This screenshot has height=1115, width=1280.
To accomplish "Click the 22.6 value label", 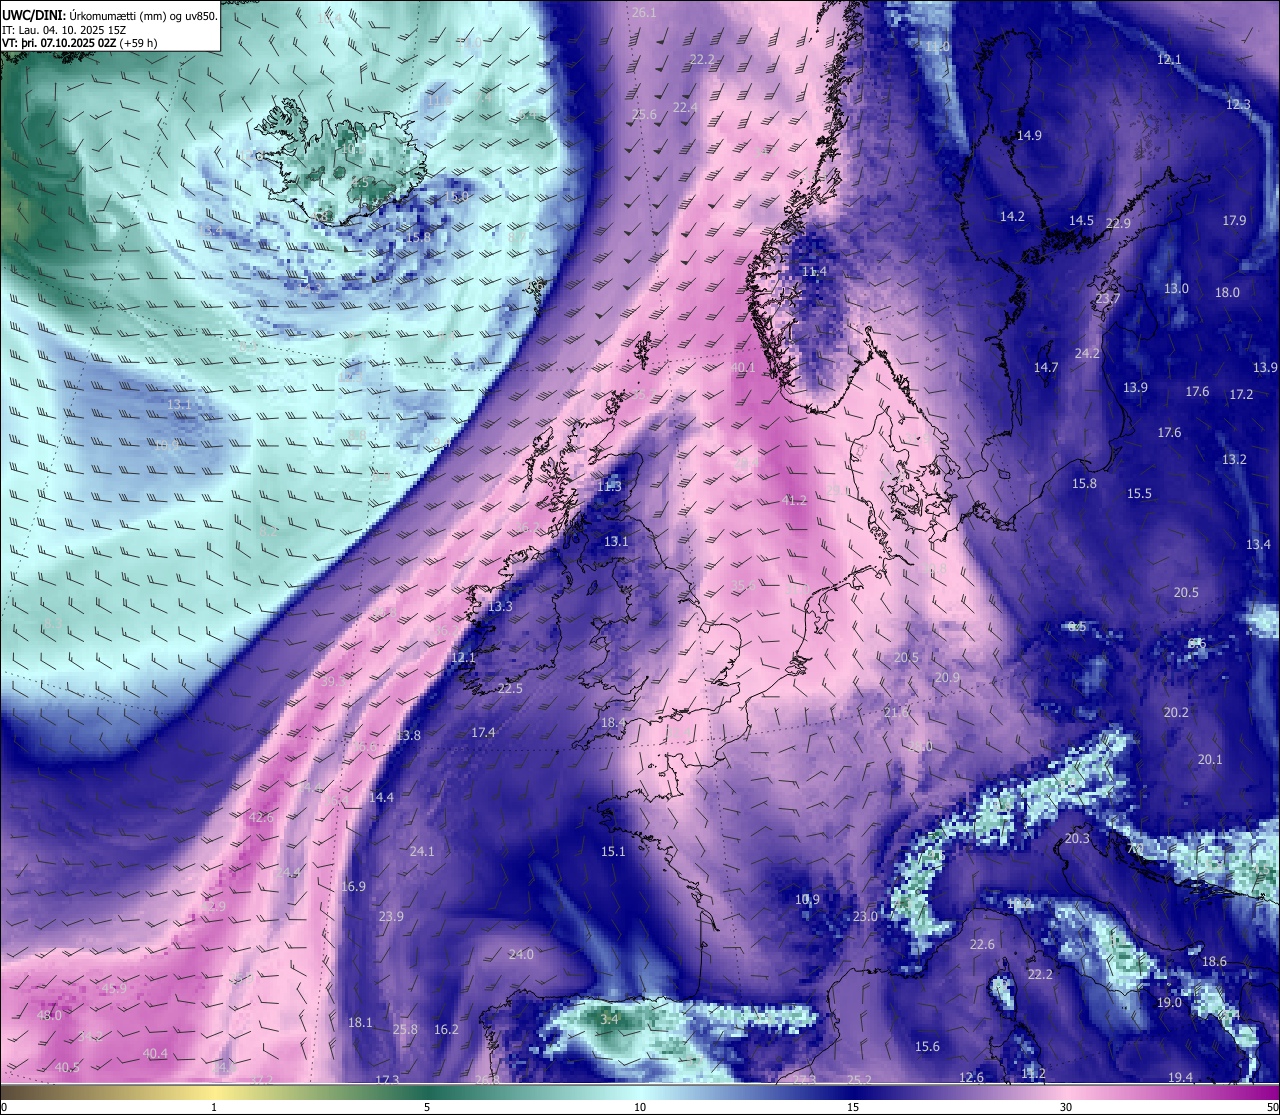I will coord(982,945).
